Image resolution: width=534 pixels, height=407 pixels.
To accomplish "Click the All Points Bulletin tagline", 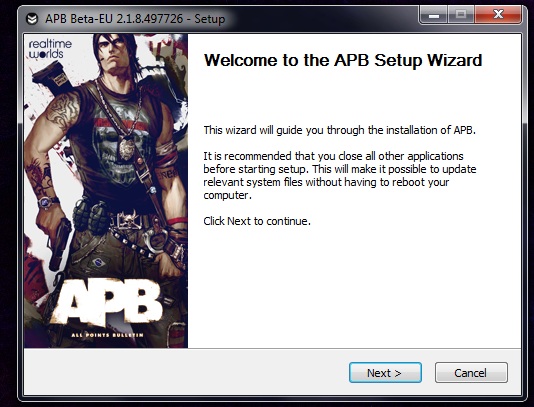I will (x=107, y=335).
